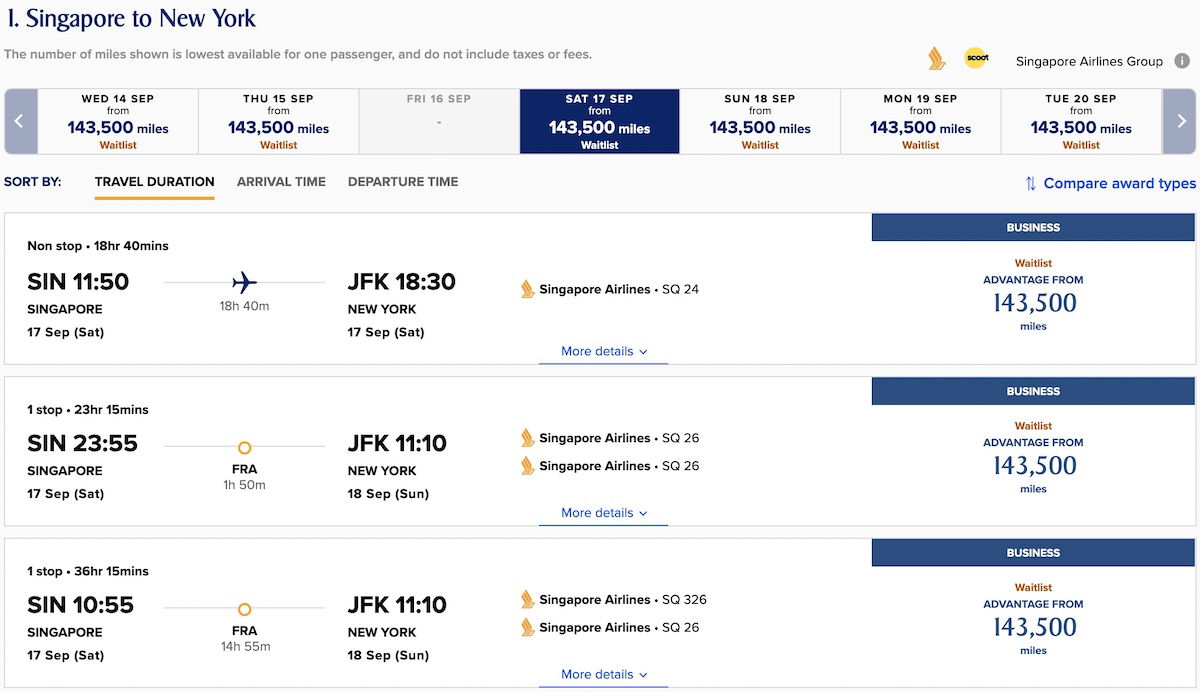Click the airplane icon on nonstop flight
The image size is (1200, 692).
click(x=244, y=282)
